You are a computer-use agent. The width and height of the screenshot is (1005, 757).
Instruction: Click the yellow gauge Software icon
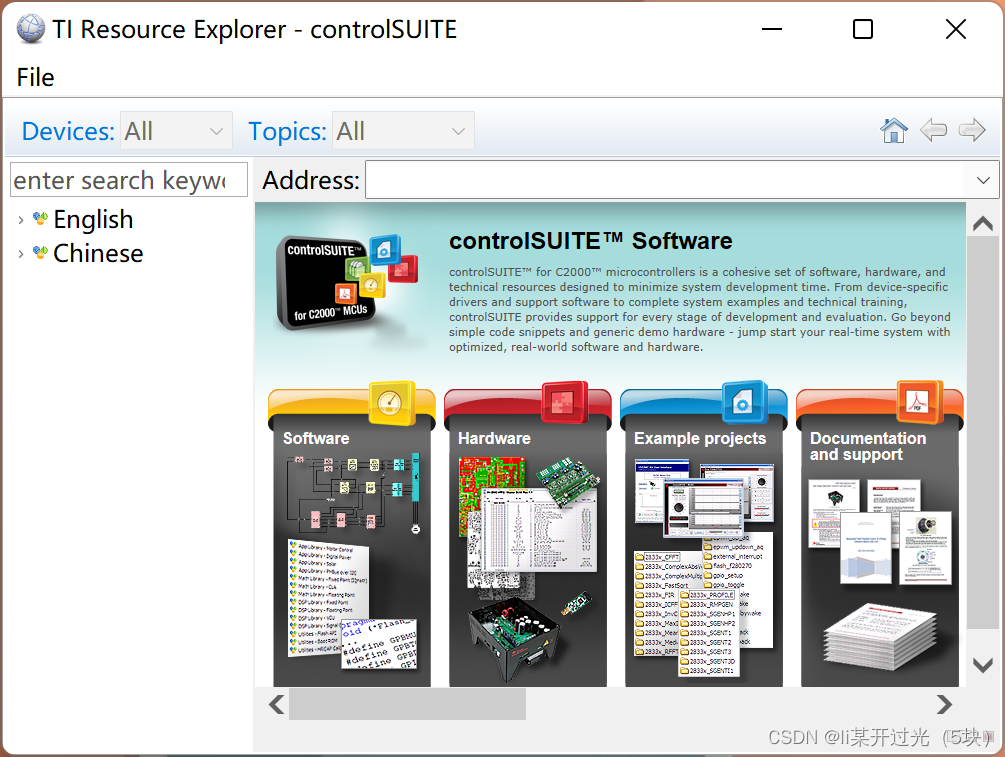coord(392,403)
